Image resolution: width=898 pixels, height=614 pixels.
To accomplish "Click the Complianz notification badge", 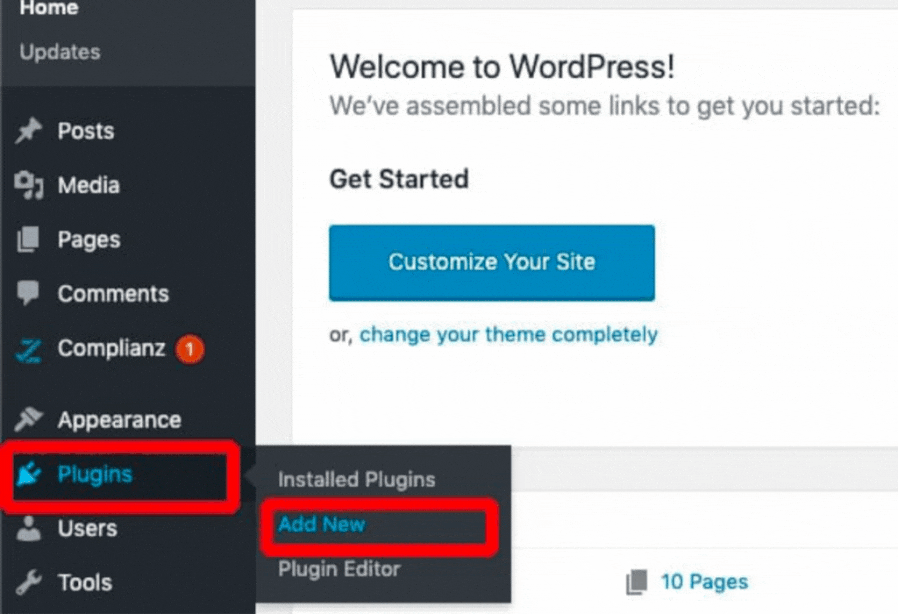I will (190, 349).
